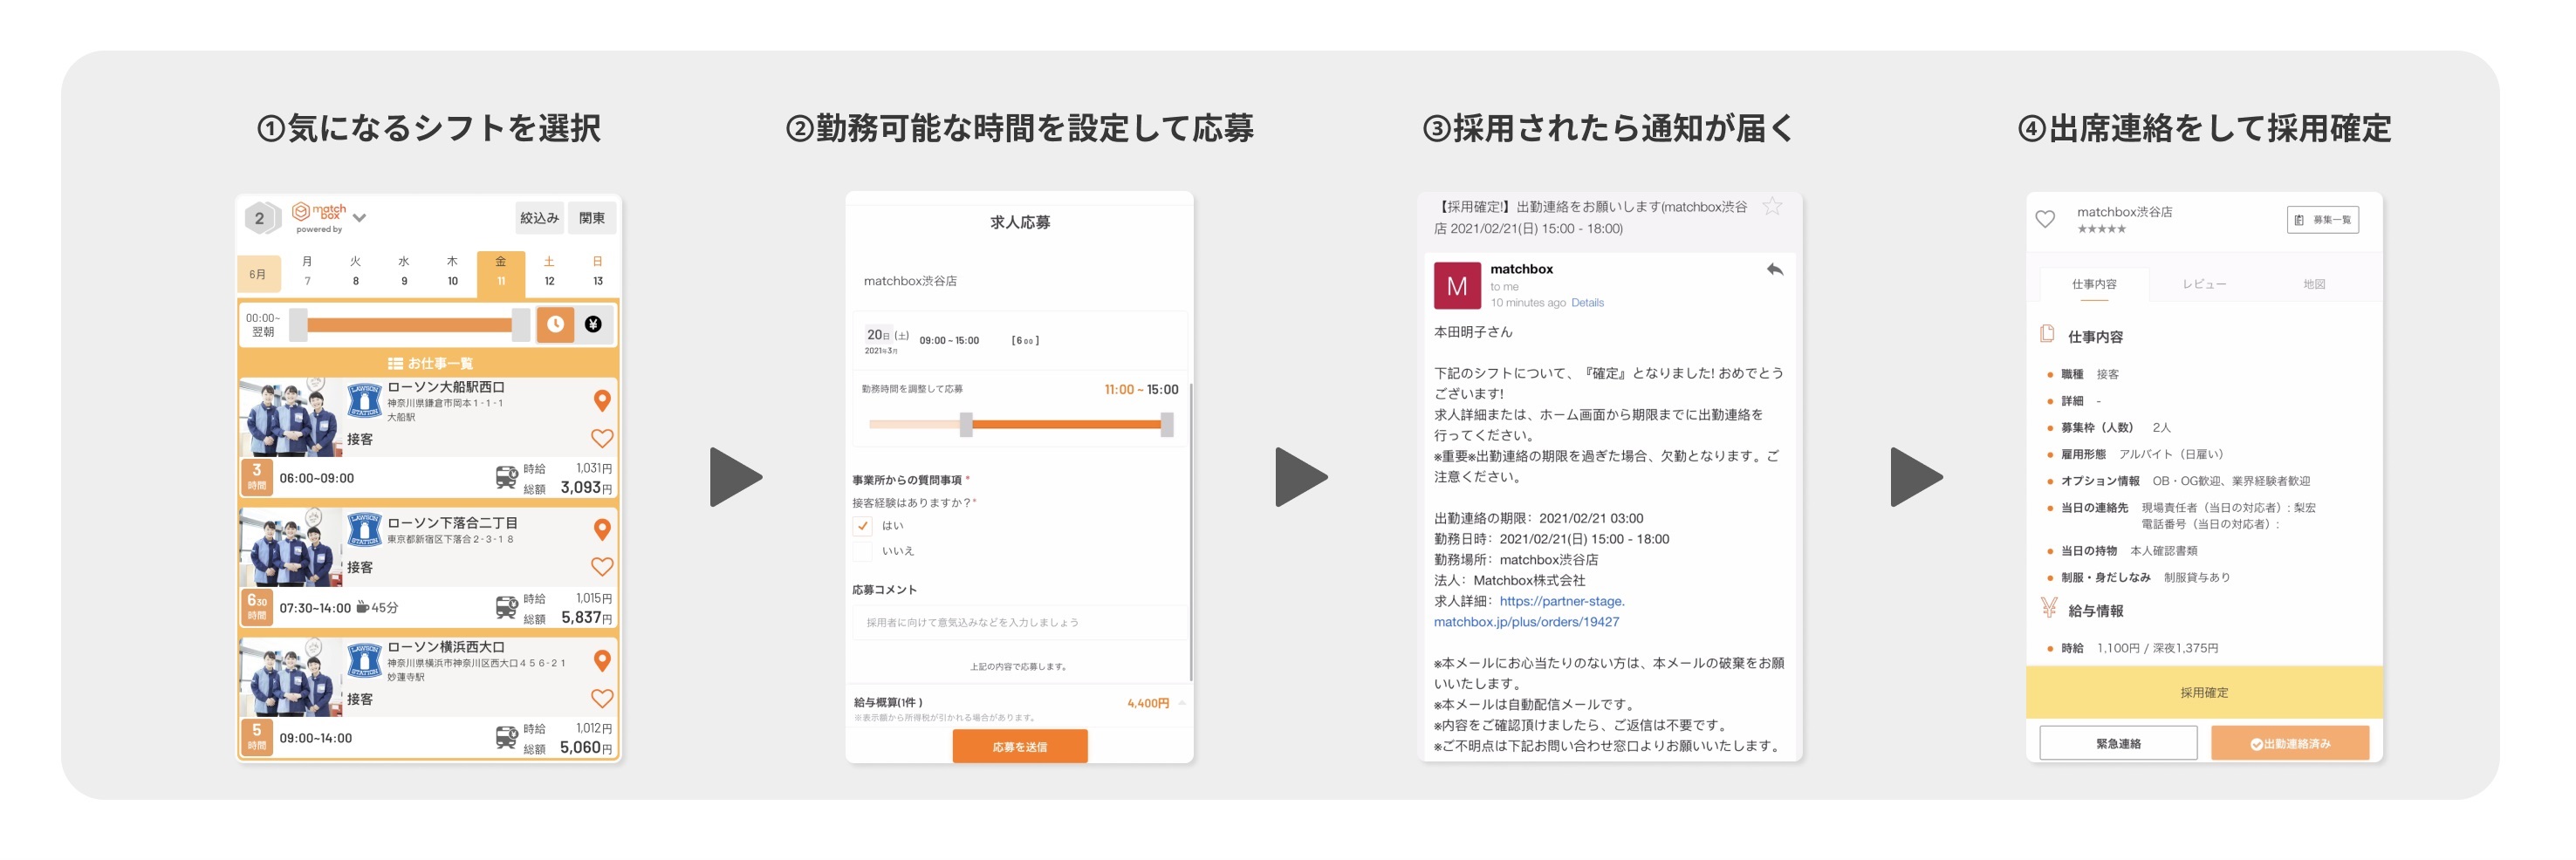Open staff photo of ローソン下落合二丁目 job
The width and height of the screenshot is (2576, 860).
(x=290, y=547)
